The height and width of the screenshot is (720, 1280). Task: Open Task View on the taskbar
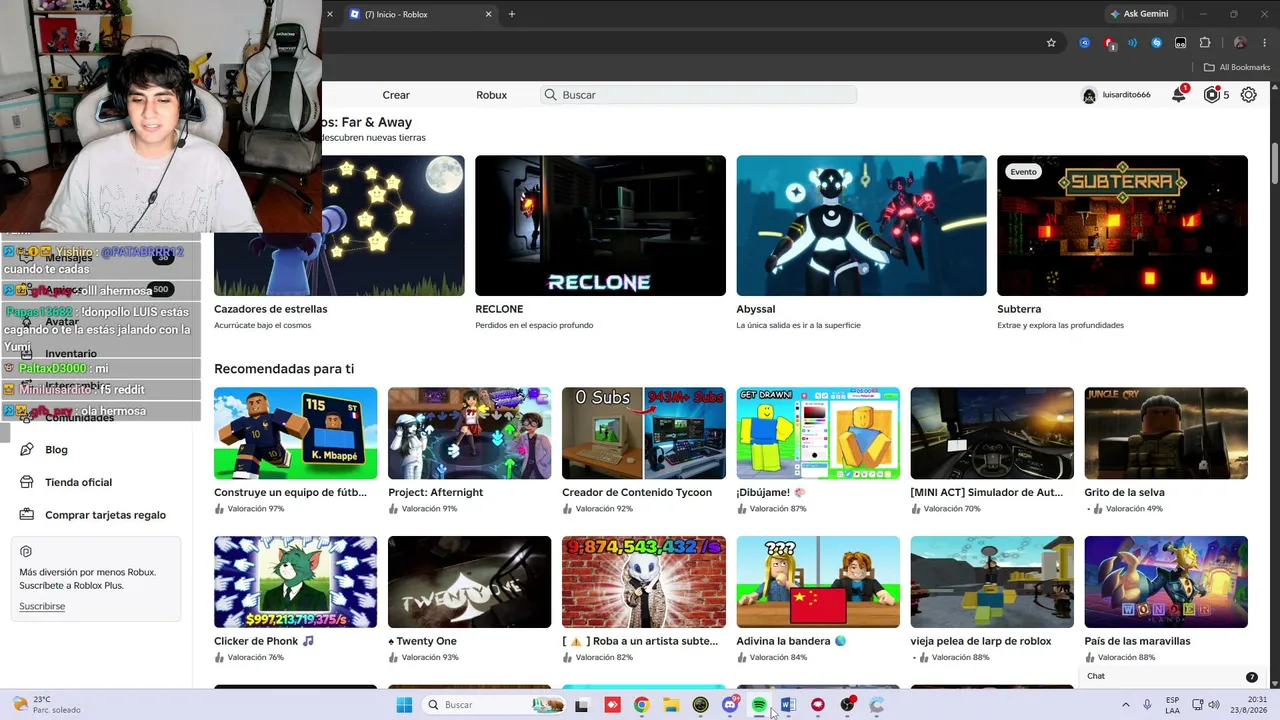click(582, 705)
